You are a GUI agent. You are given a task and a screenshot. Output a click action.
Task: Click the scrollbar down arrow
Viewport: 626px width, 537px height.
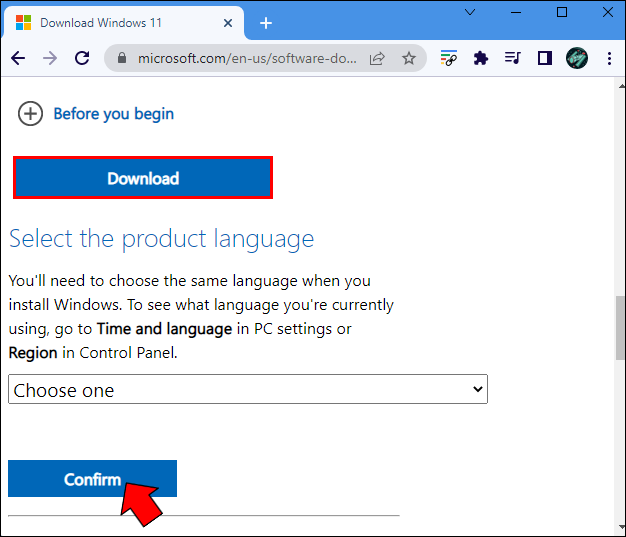(622, 527)
